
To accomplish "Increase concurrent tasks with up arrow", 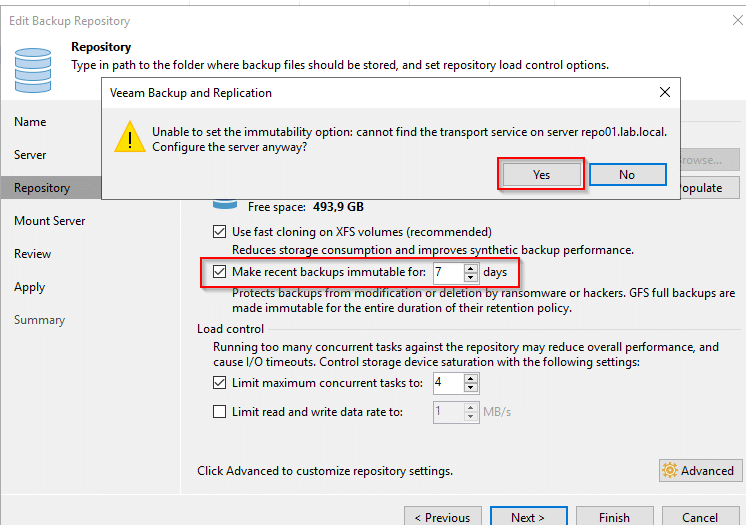I will [x=471, y=379].
